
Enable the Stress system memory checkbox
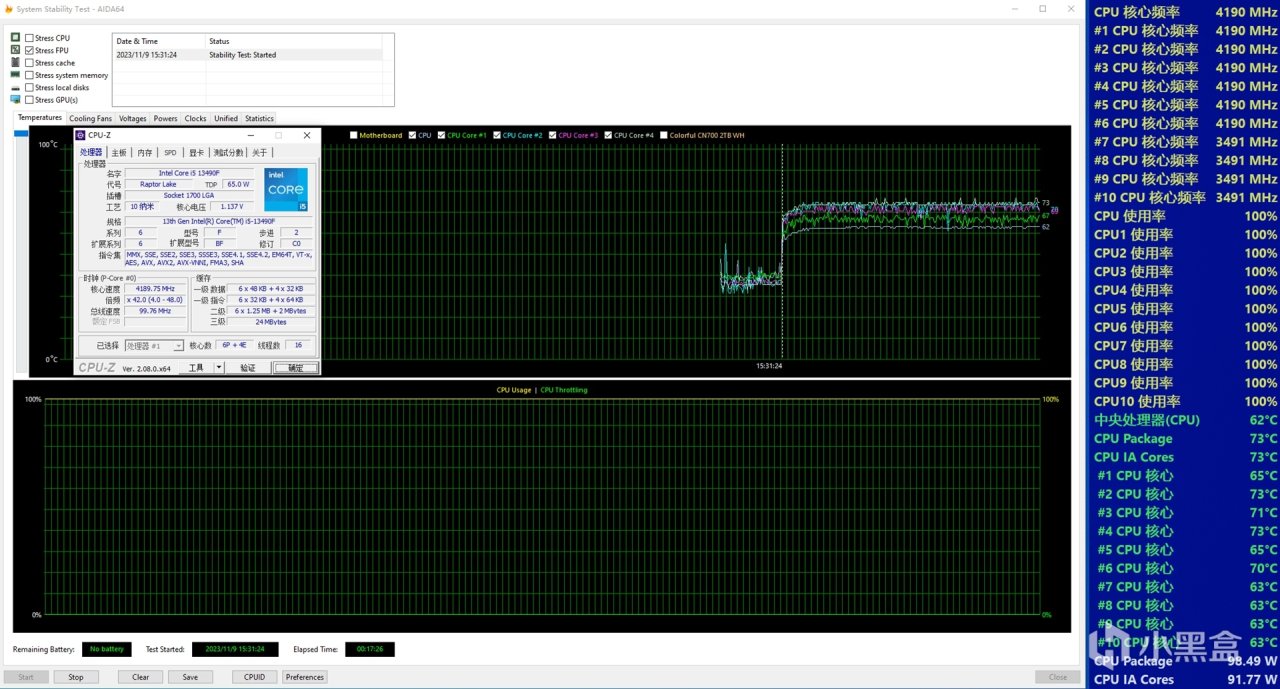pyautogui.click(x=29, y=75)
